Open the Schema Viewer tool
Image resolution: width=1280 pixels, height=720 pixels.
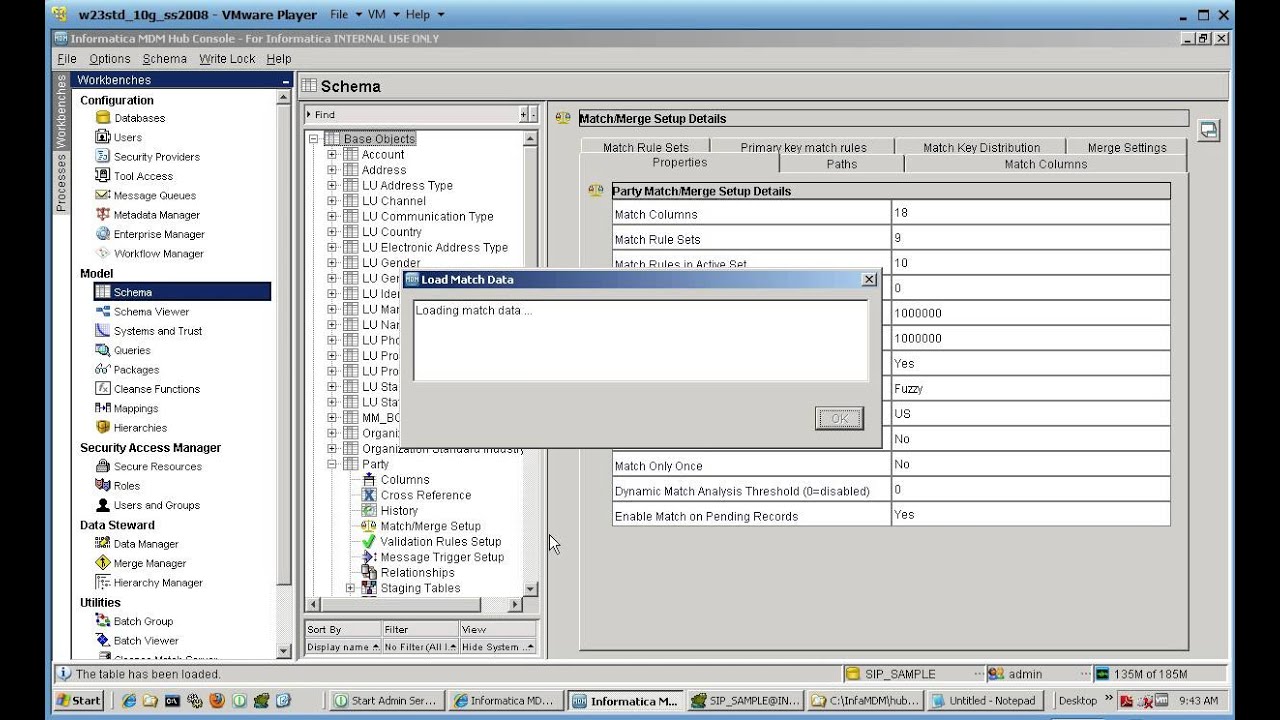click(x=142, y=312)
